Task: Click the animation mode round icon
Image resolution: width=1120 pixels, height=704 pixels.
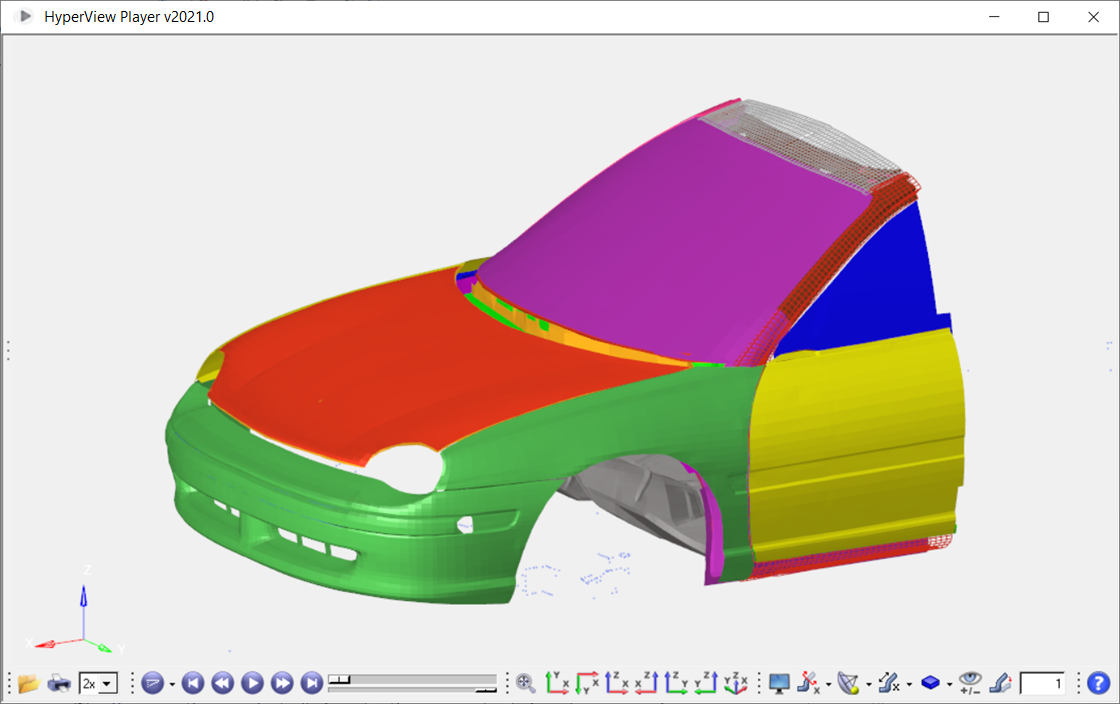Action: (152, 683)
